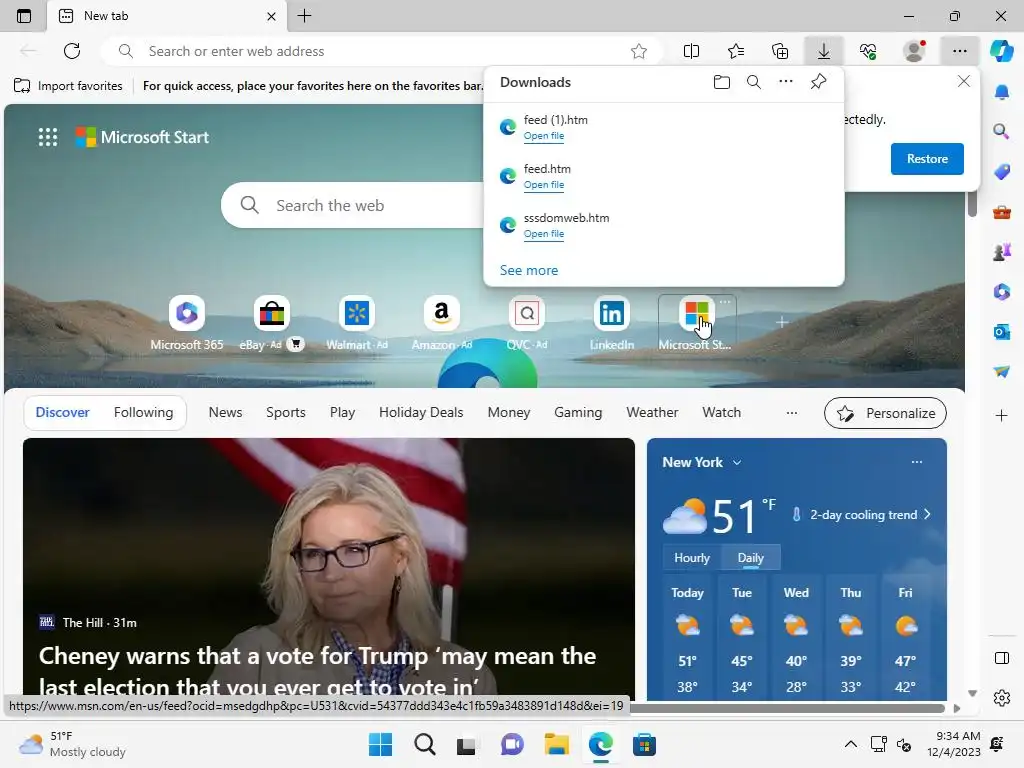This screenshot has height=768, width=1024.
Task: Open the Holiday Deals category
Action: (421, 412)
